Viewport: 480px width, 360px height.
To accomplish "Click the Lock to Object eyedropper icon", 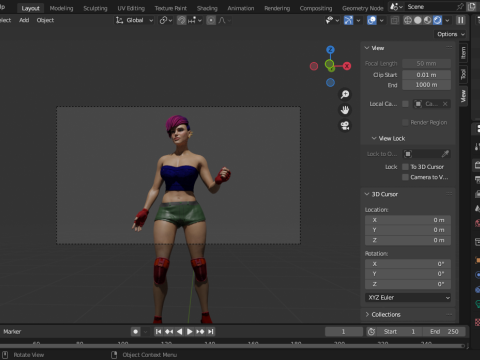I will coord(445,154).
